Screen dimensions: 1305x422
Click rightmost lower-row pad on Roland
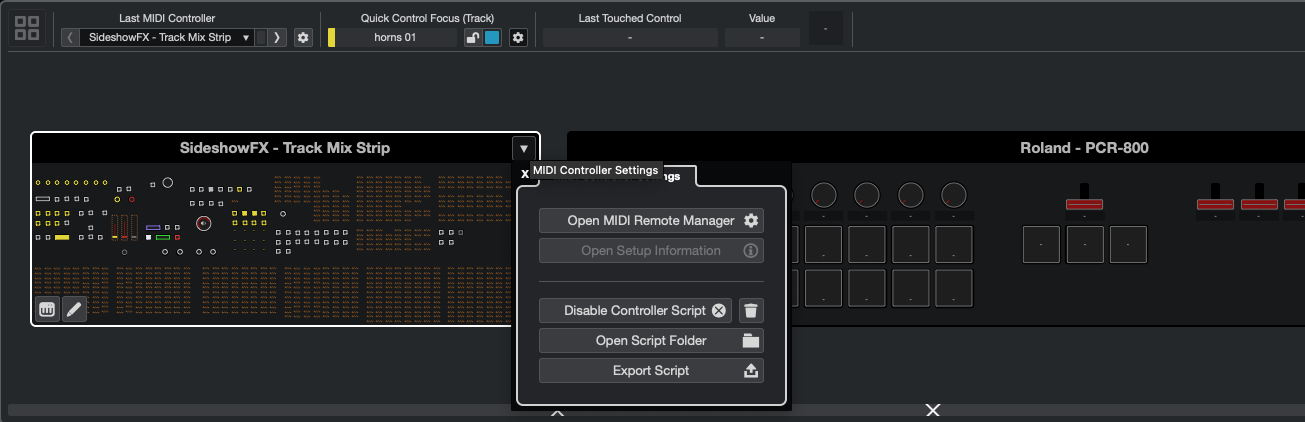coord(954,288)
